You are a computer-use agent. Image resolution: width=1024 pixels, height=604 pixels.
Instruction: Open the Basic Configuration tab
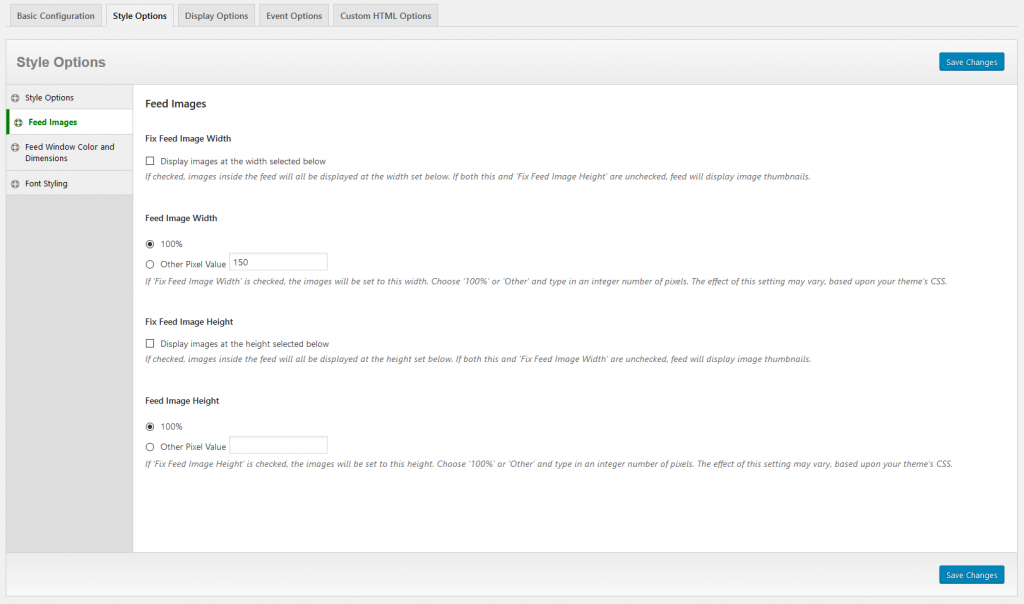(55, 16)
